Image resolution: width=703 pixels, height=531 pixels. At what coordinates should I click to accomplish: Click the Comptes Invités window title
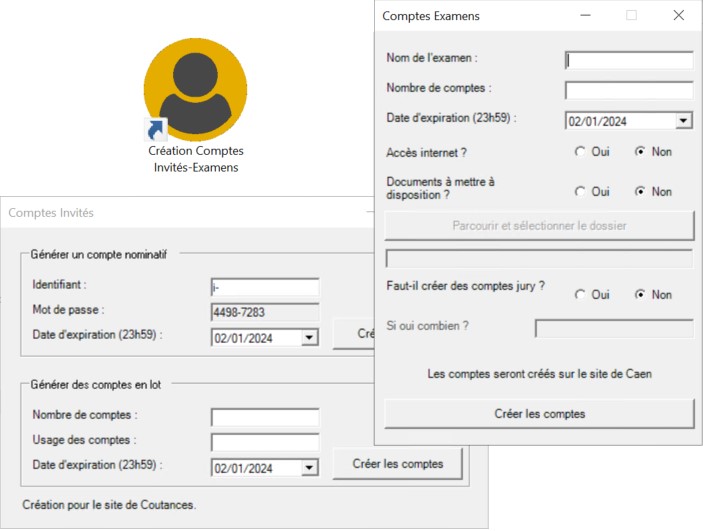coord(51,213)
